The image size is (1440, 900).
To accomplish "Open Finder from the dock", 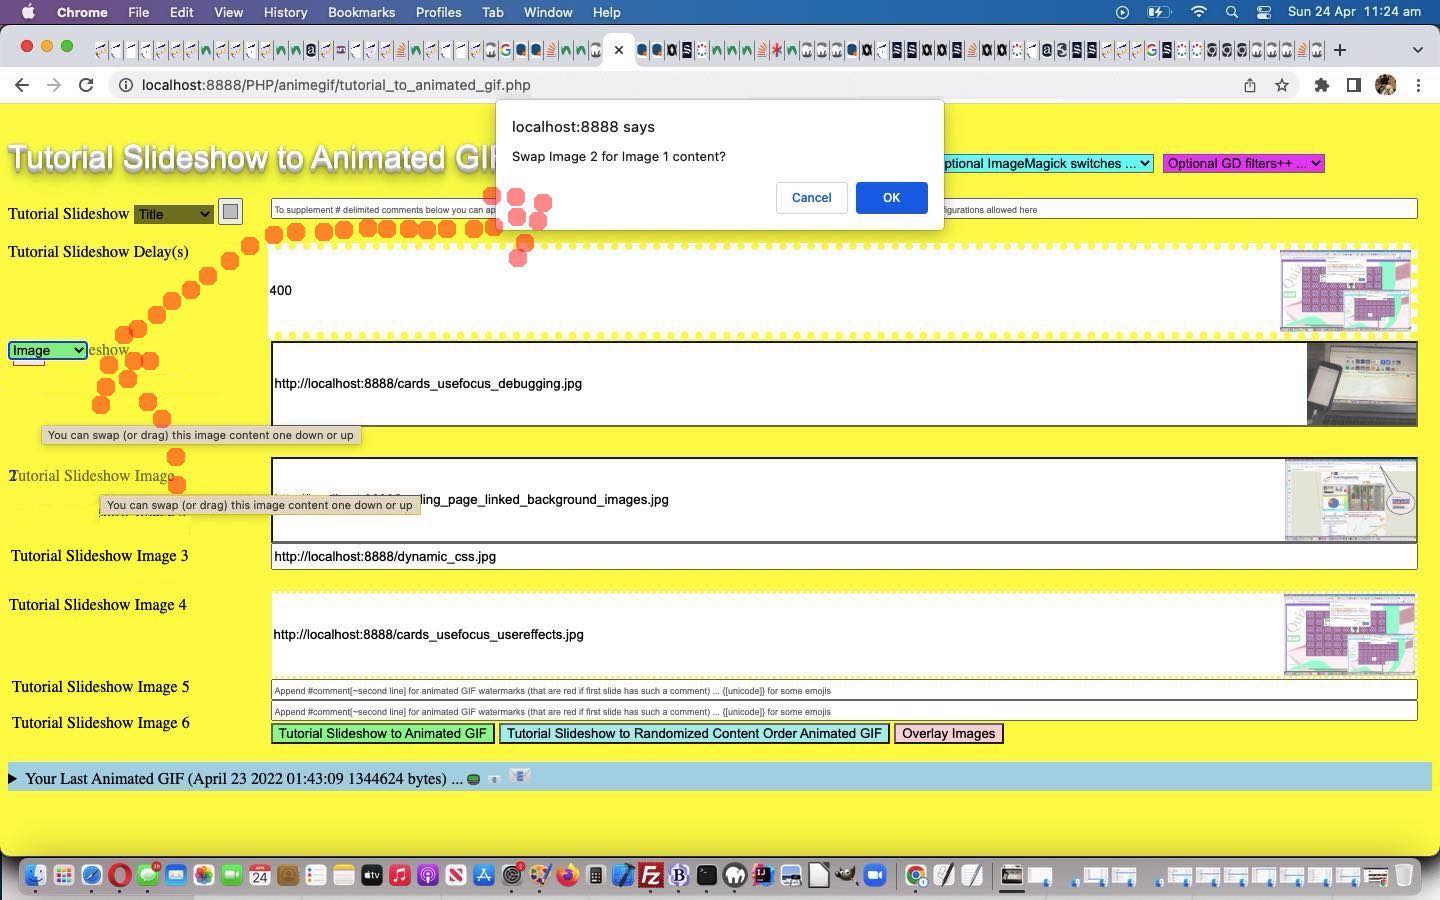I will click(x=35, y=876).
